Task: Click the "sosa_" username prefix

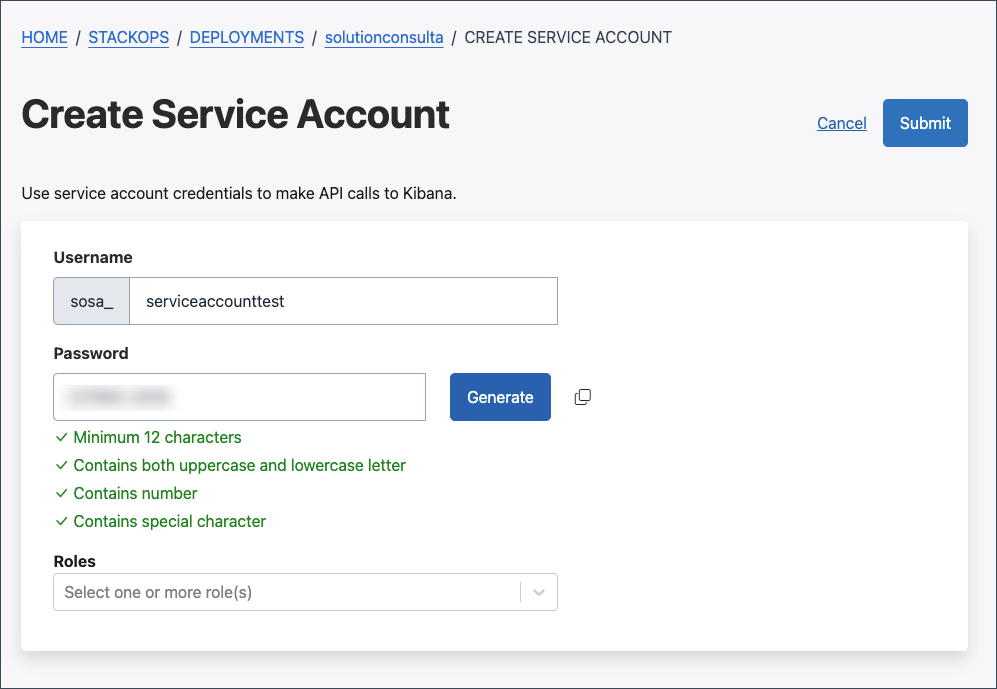Action: click(x=92, y=301)
